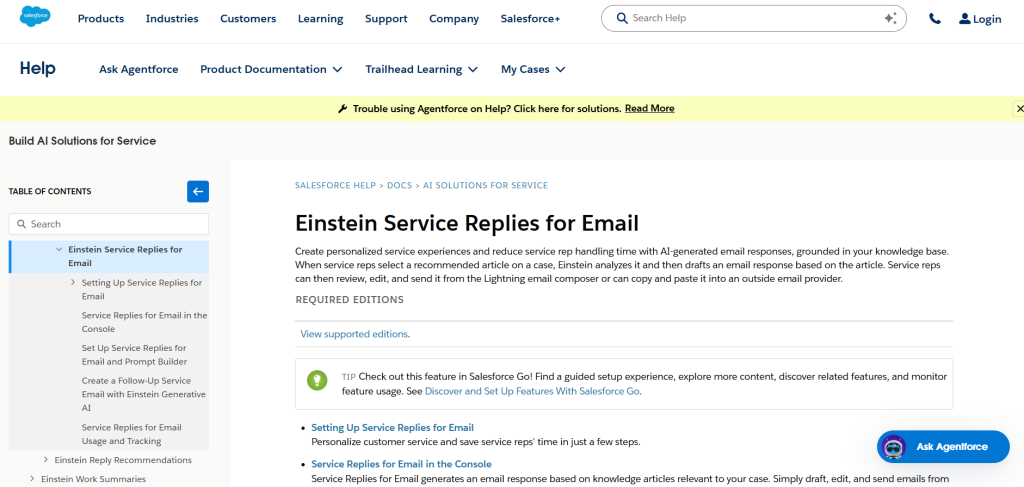Open Service Replies for Email in the Console link

401,464
